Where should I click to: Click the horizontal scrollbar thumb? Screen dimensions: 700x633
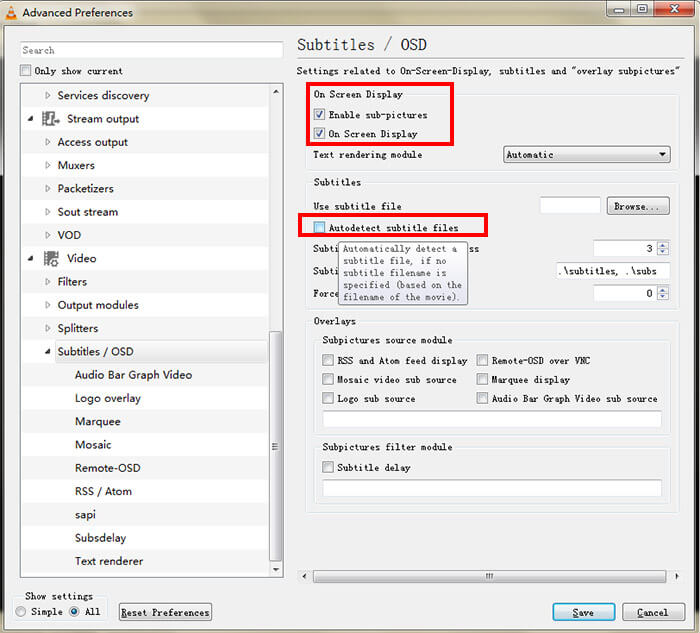click(490, 576)
